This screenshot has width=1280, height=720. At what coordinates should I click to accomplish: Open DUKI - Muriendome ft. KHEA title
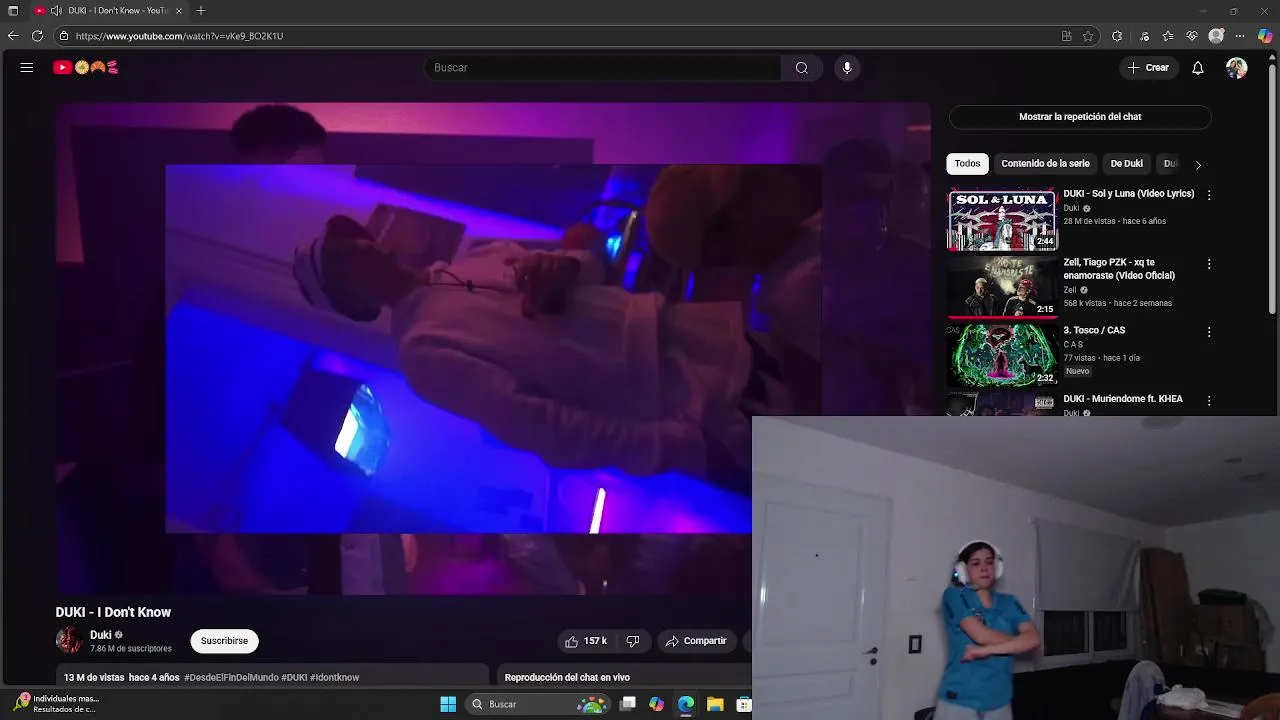coord(1123,399)
